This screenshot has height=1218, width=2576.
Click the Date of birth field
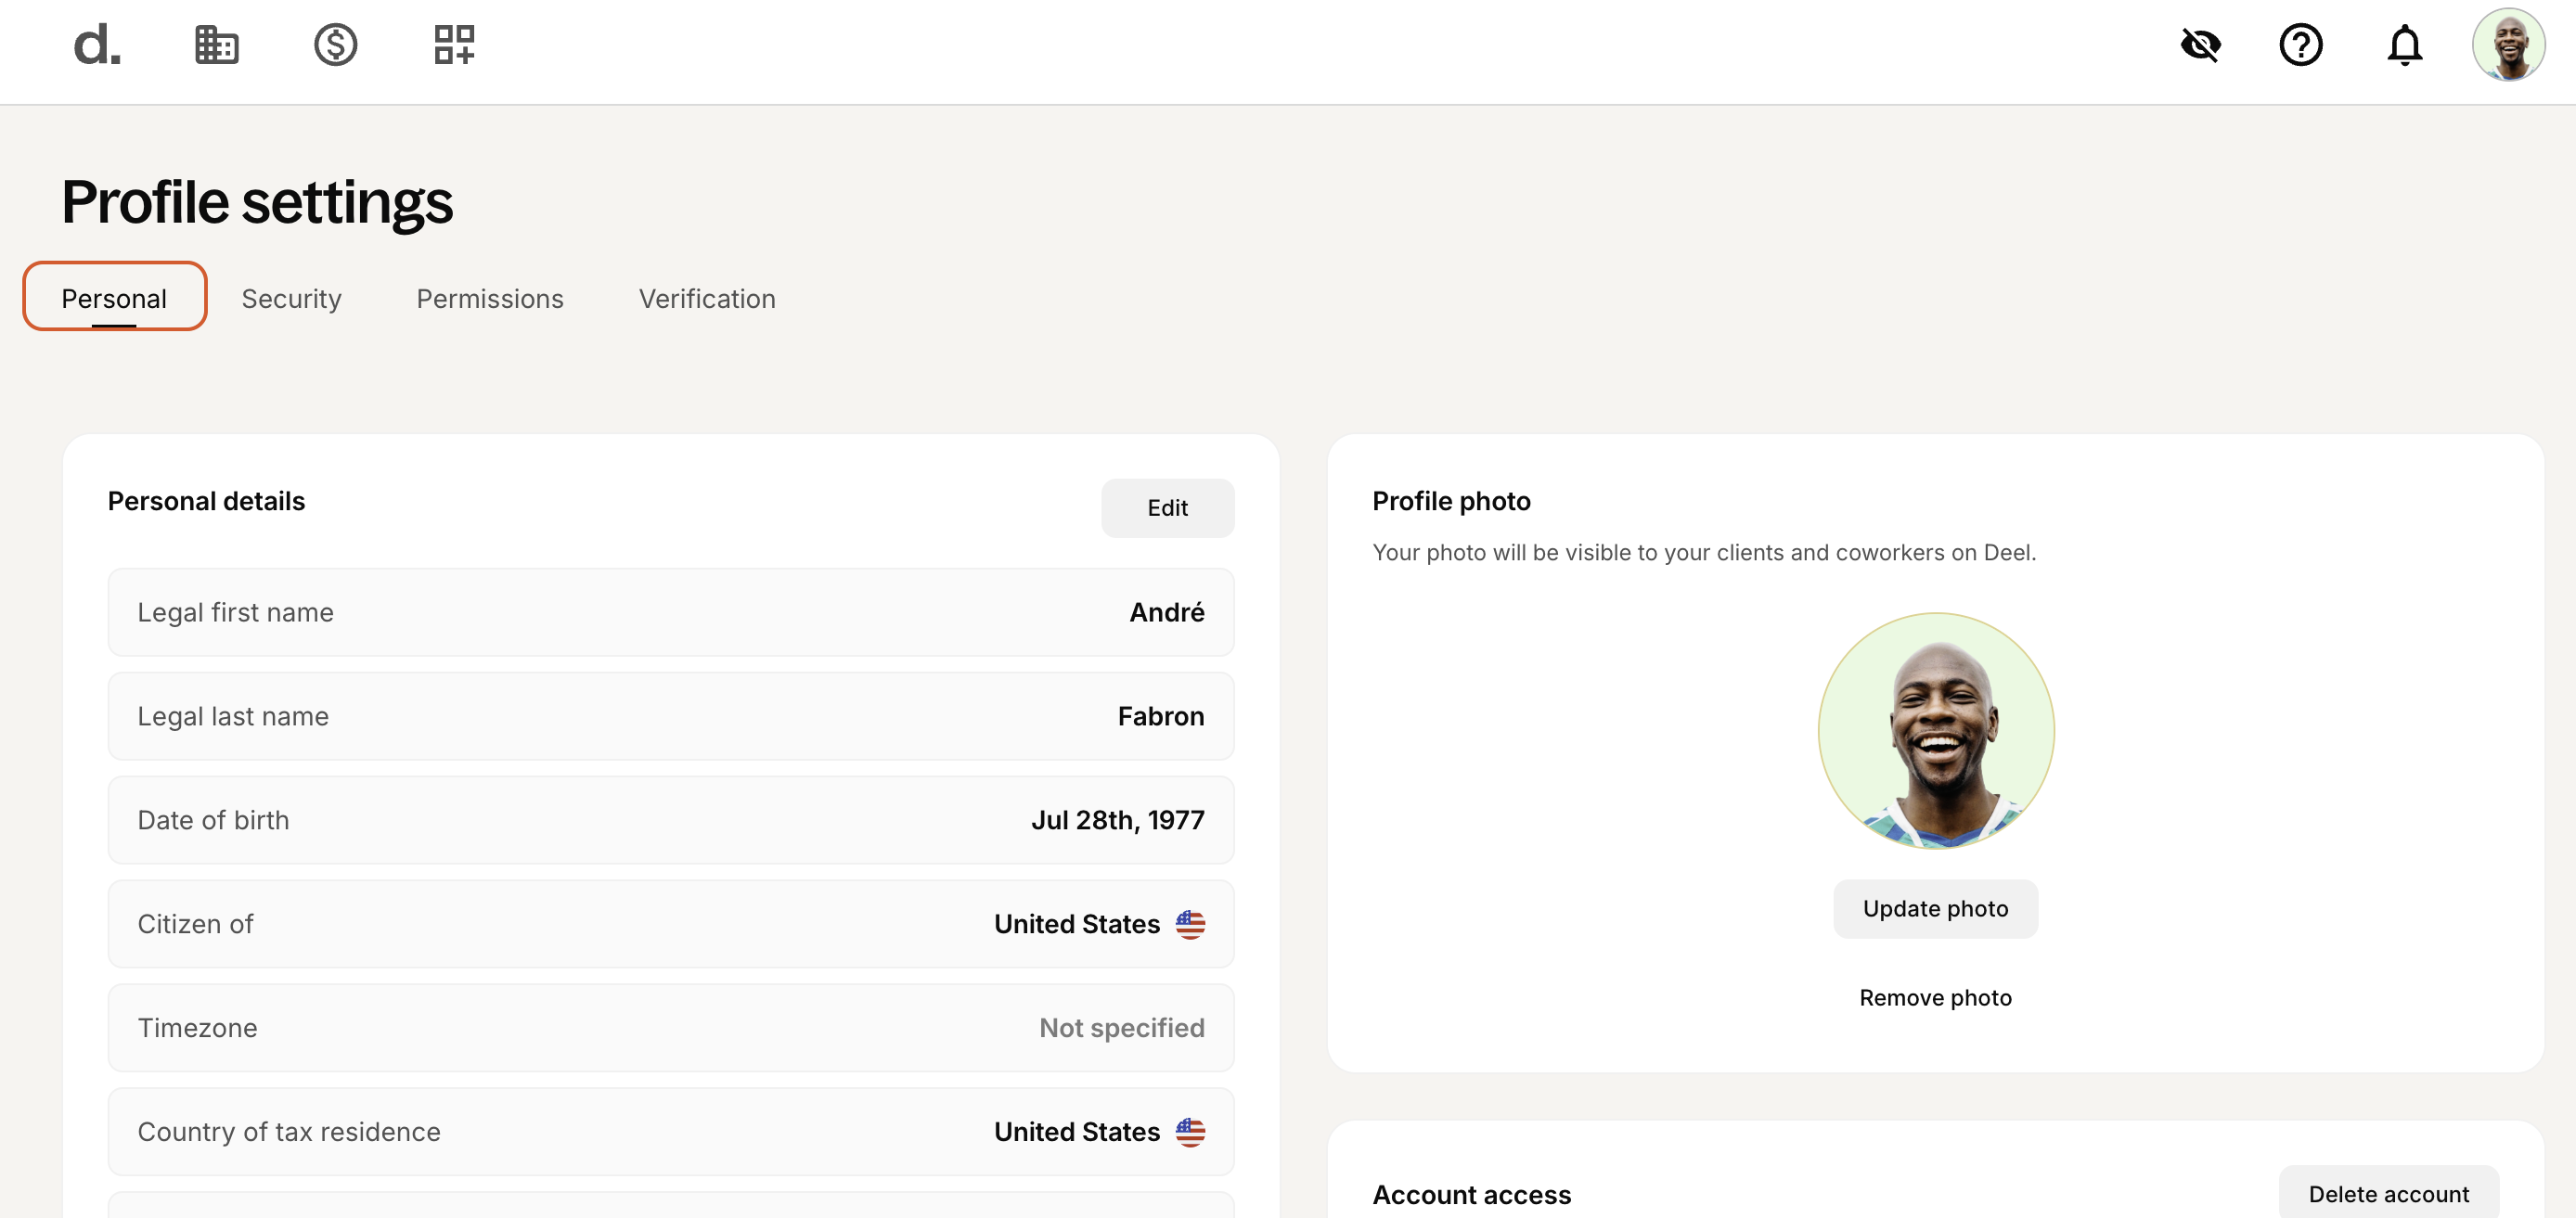tap(670, 820)
